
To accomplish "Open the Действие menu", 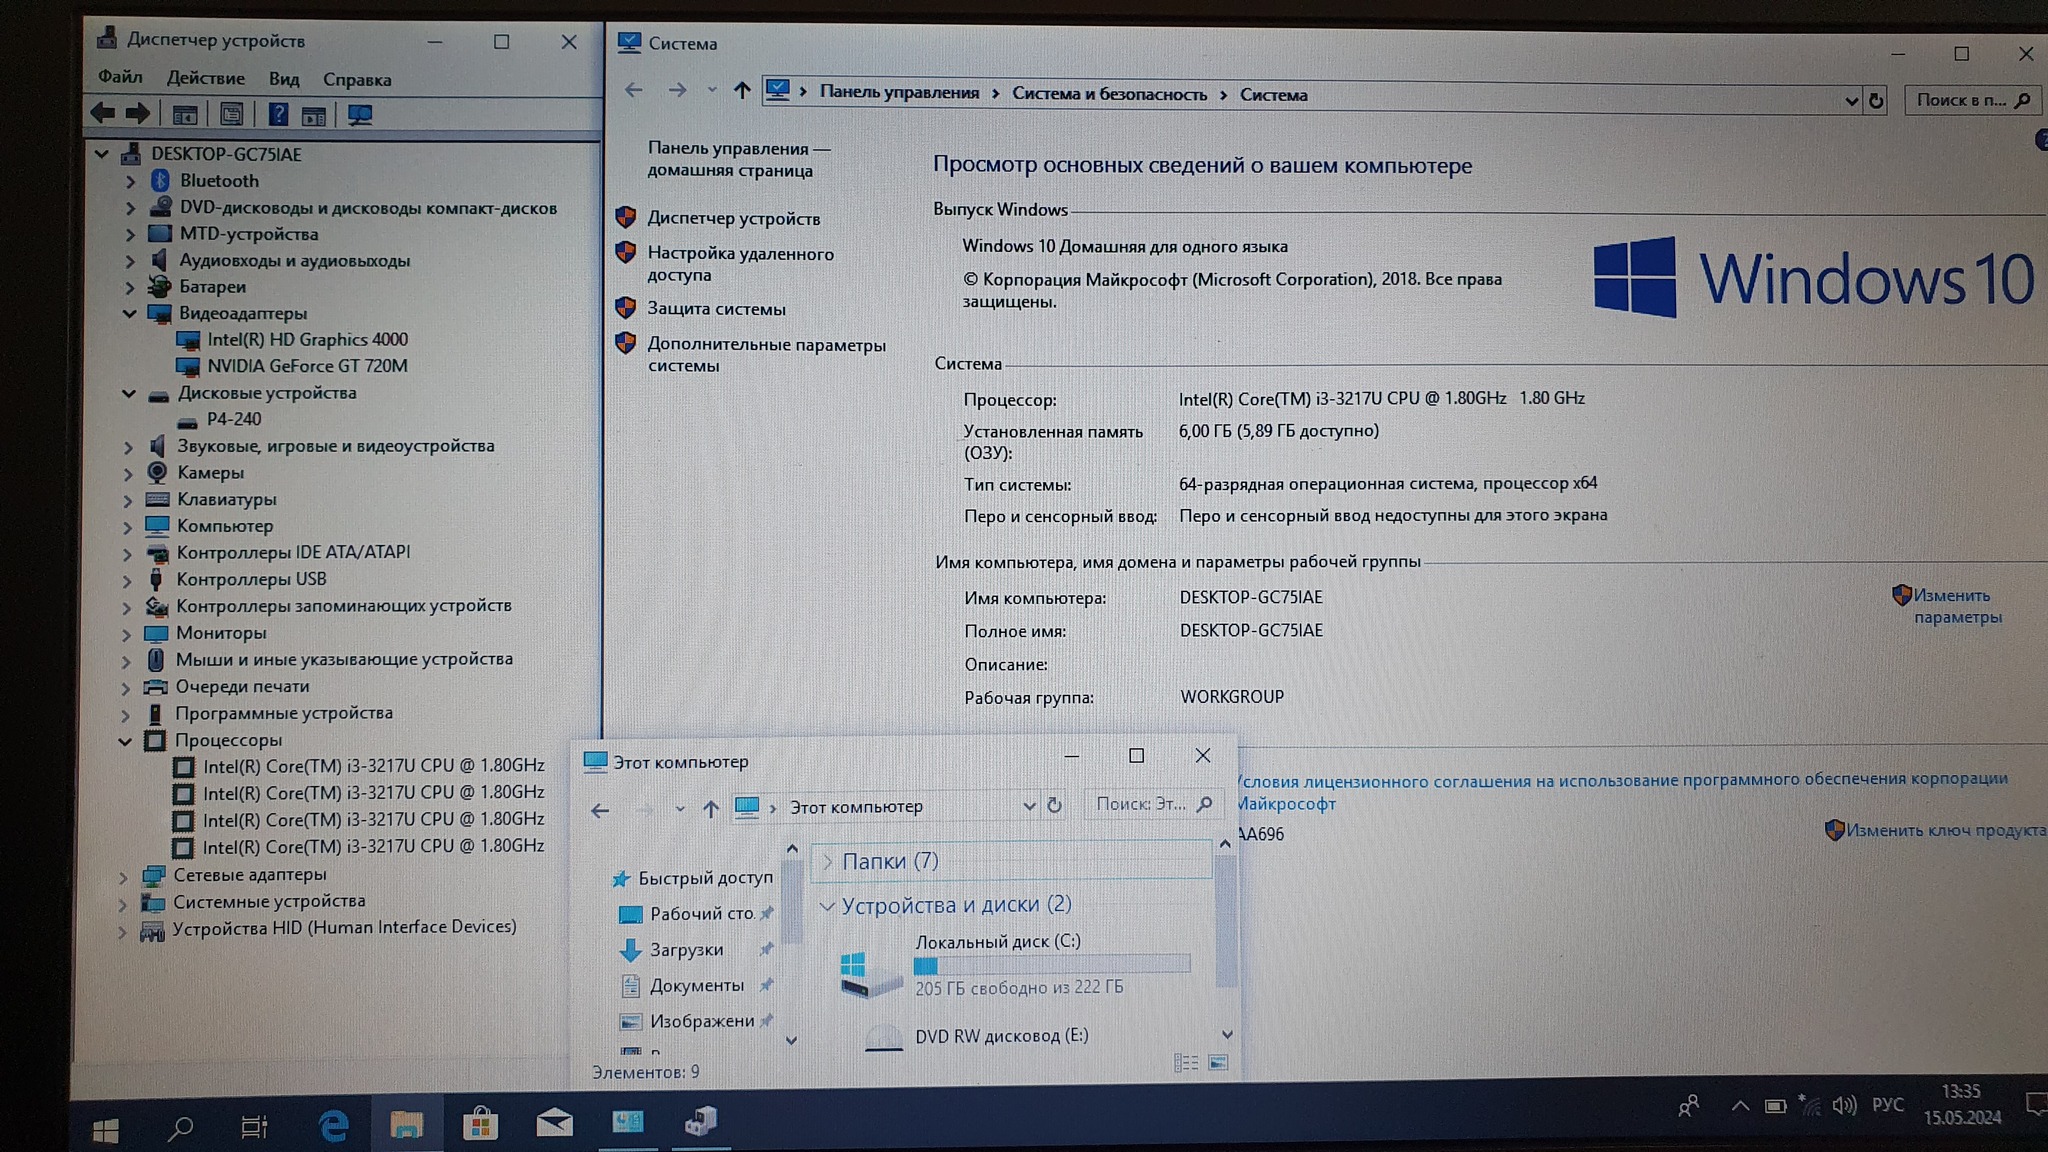I will [x=205, y=78].
